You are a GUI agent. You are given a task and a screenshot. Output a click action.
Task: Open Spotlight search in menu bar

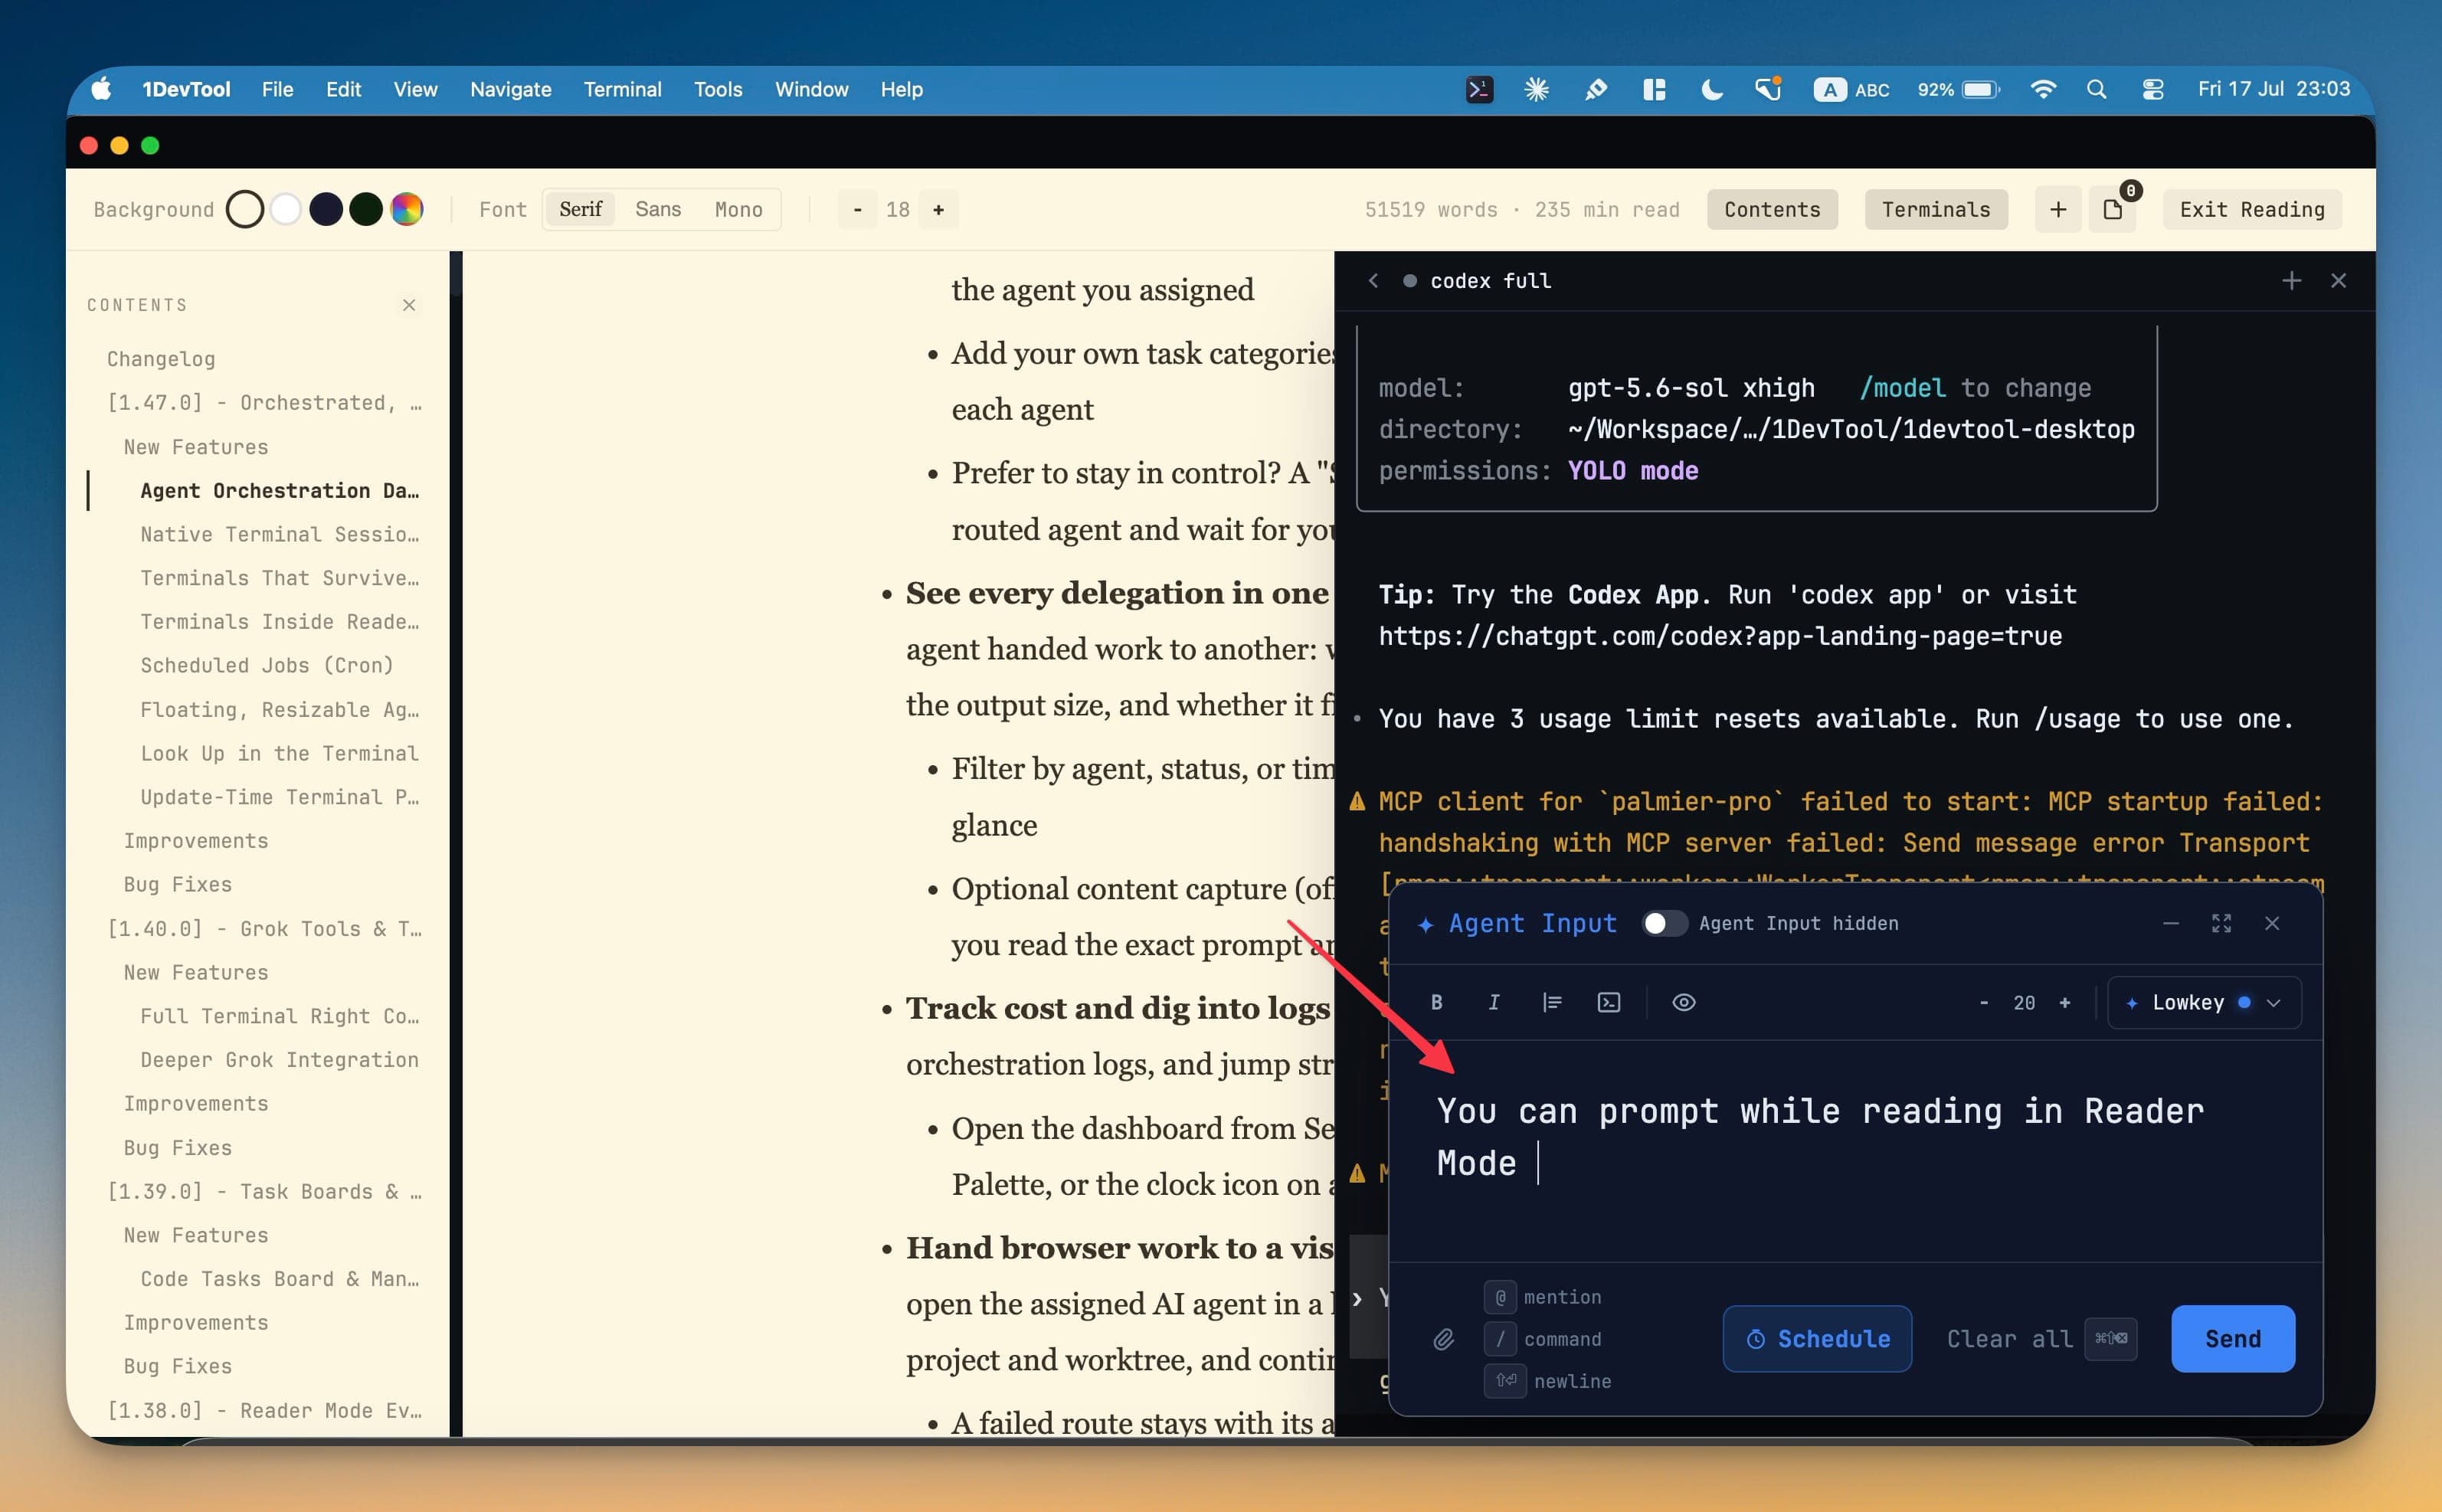pyautogui.click(x=2096, y=89)
